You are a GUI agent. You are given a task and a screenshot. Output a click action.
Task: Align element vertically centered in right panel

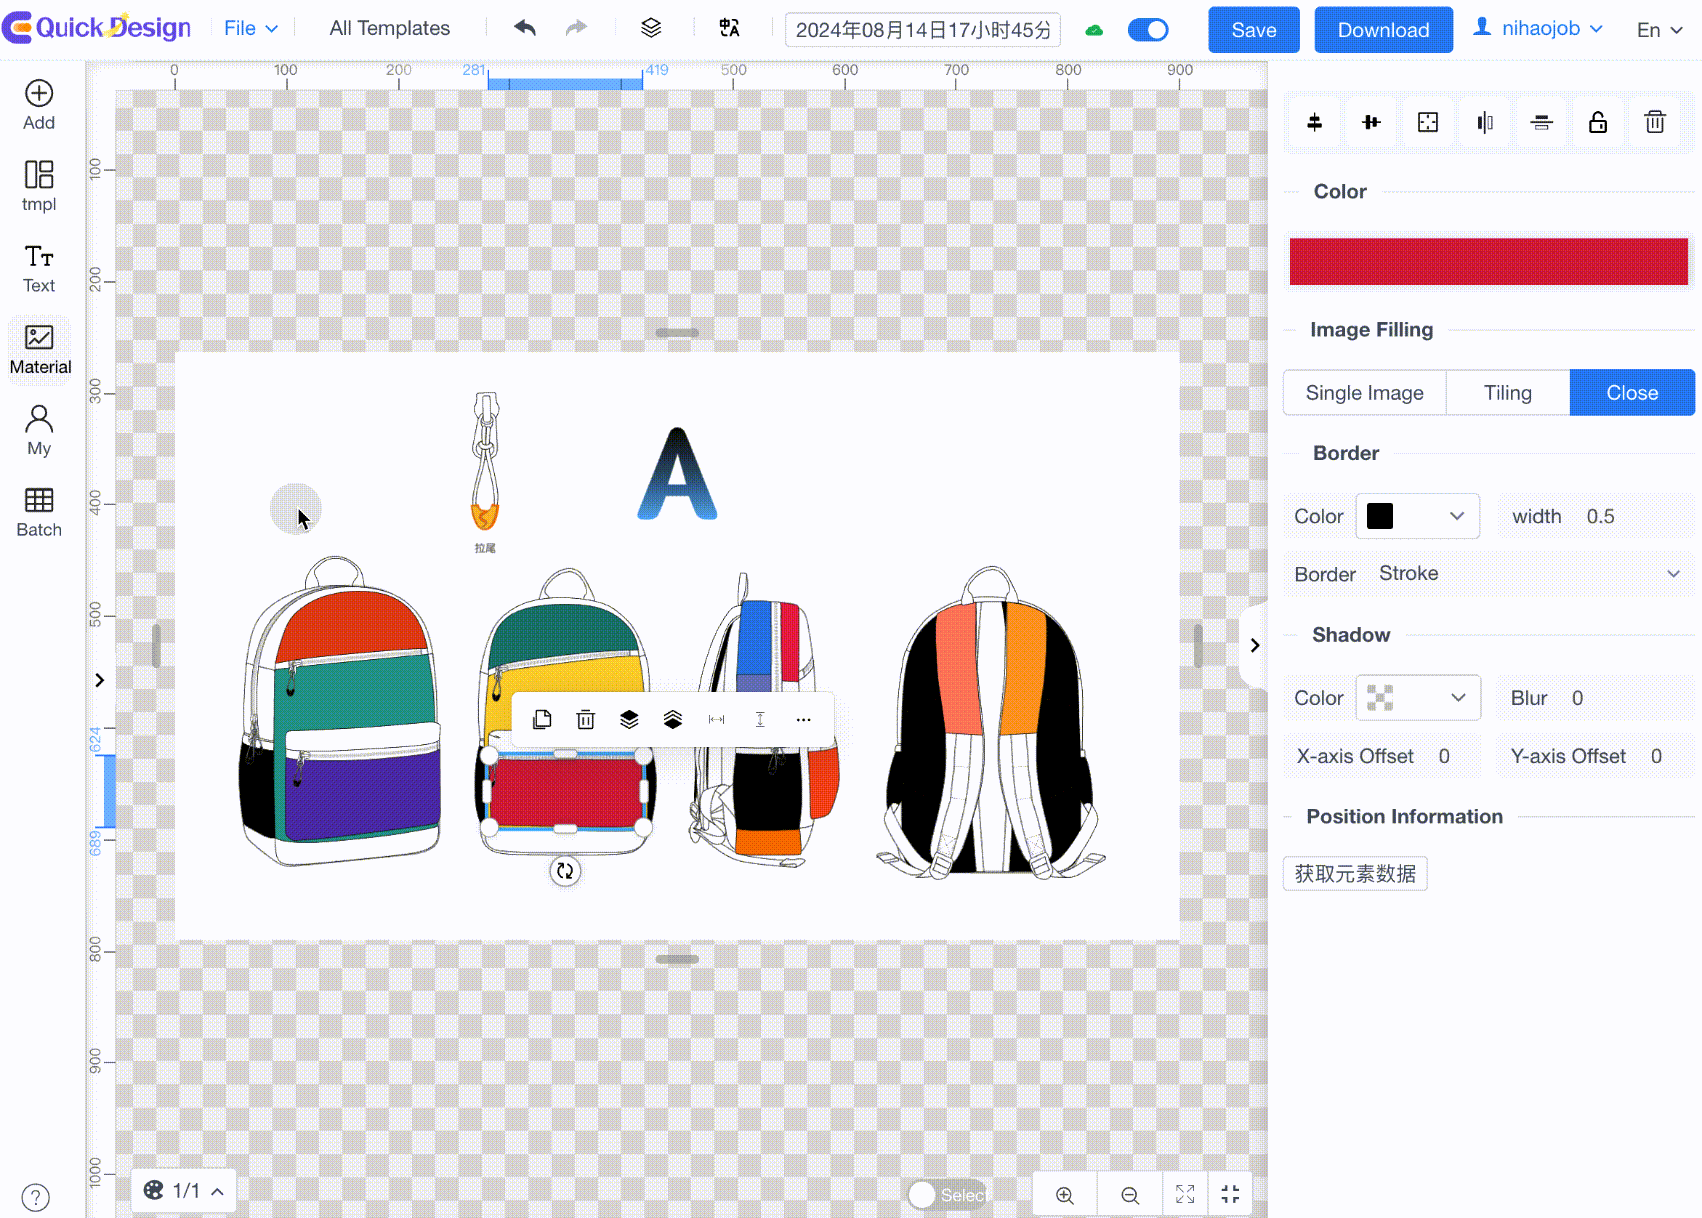[x=1314, y=122]
